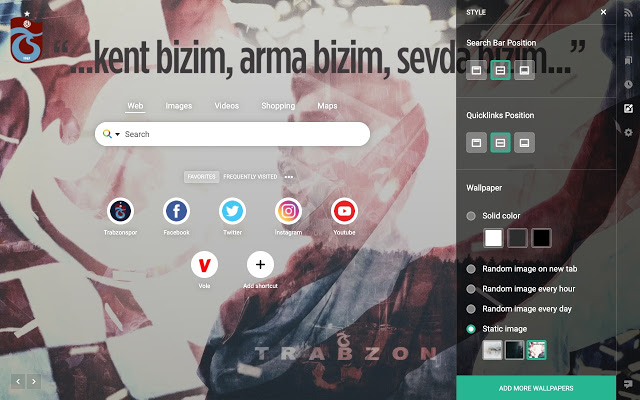
Task: Select Random image on new tab
Action: pos(472,269)
